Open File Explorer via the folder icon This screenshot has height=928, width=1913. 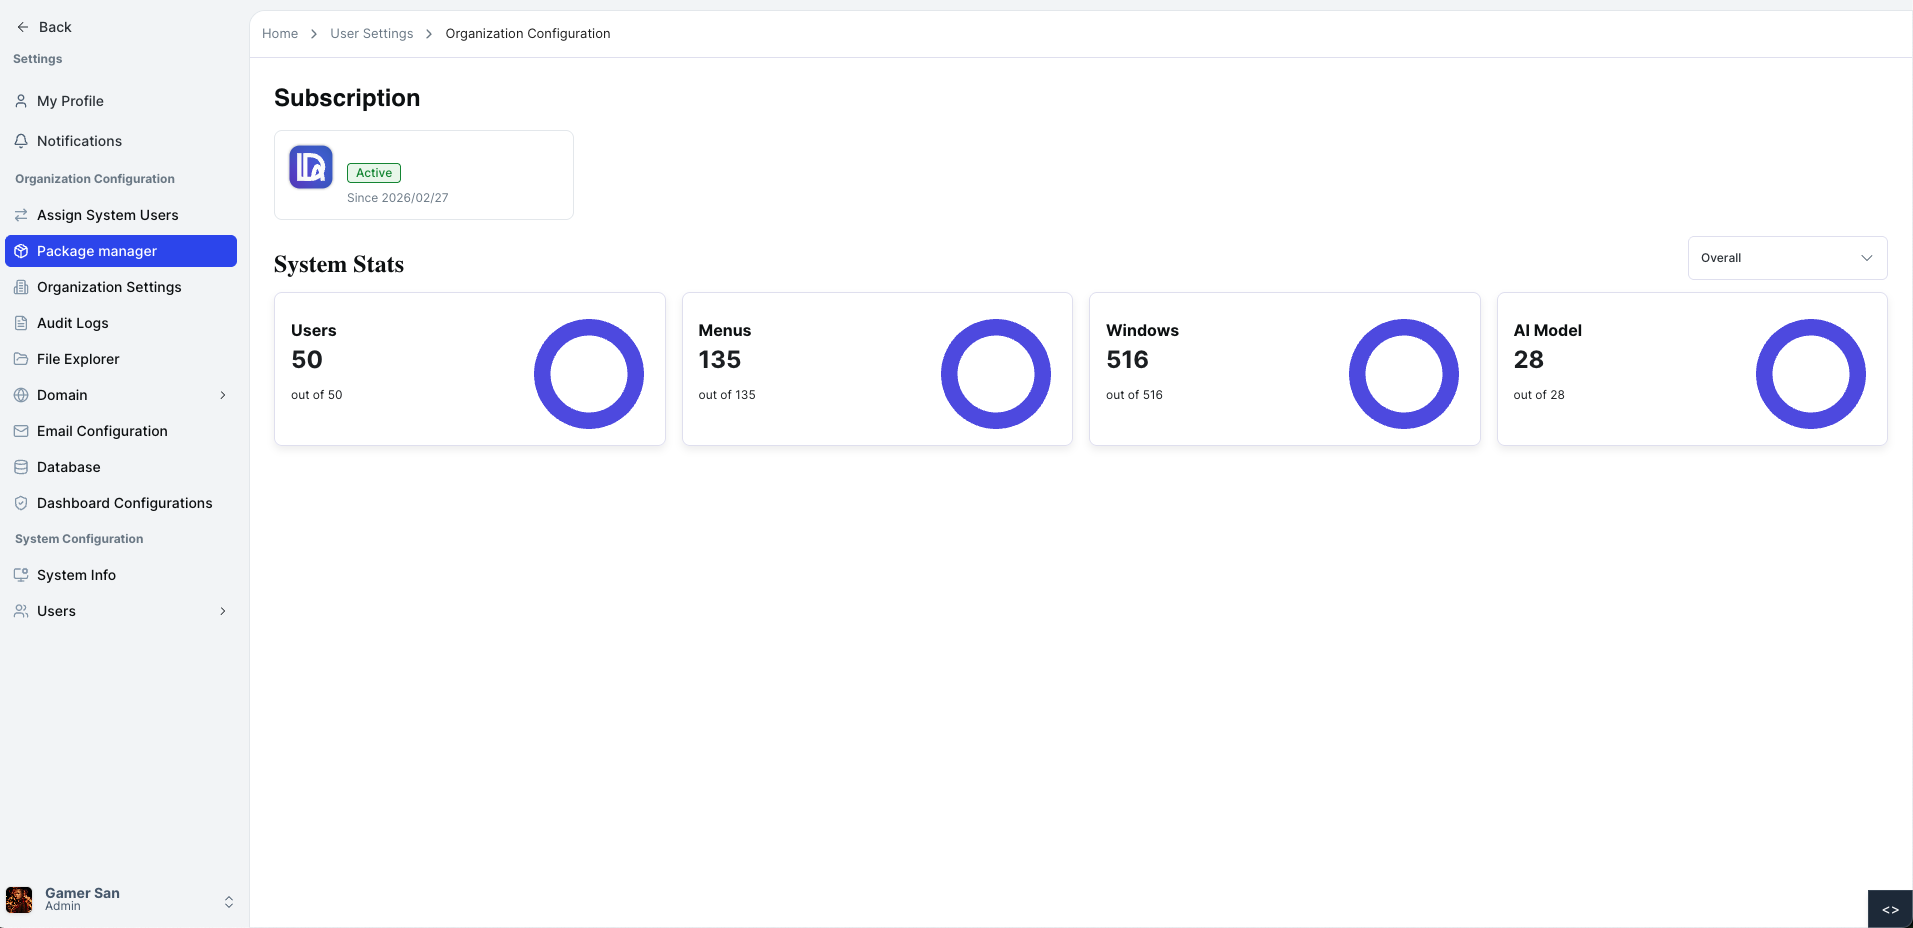click(x=22, y=358)
